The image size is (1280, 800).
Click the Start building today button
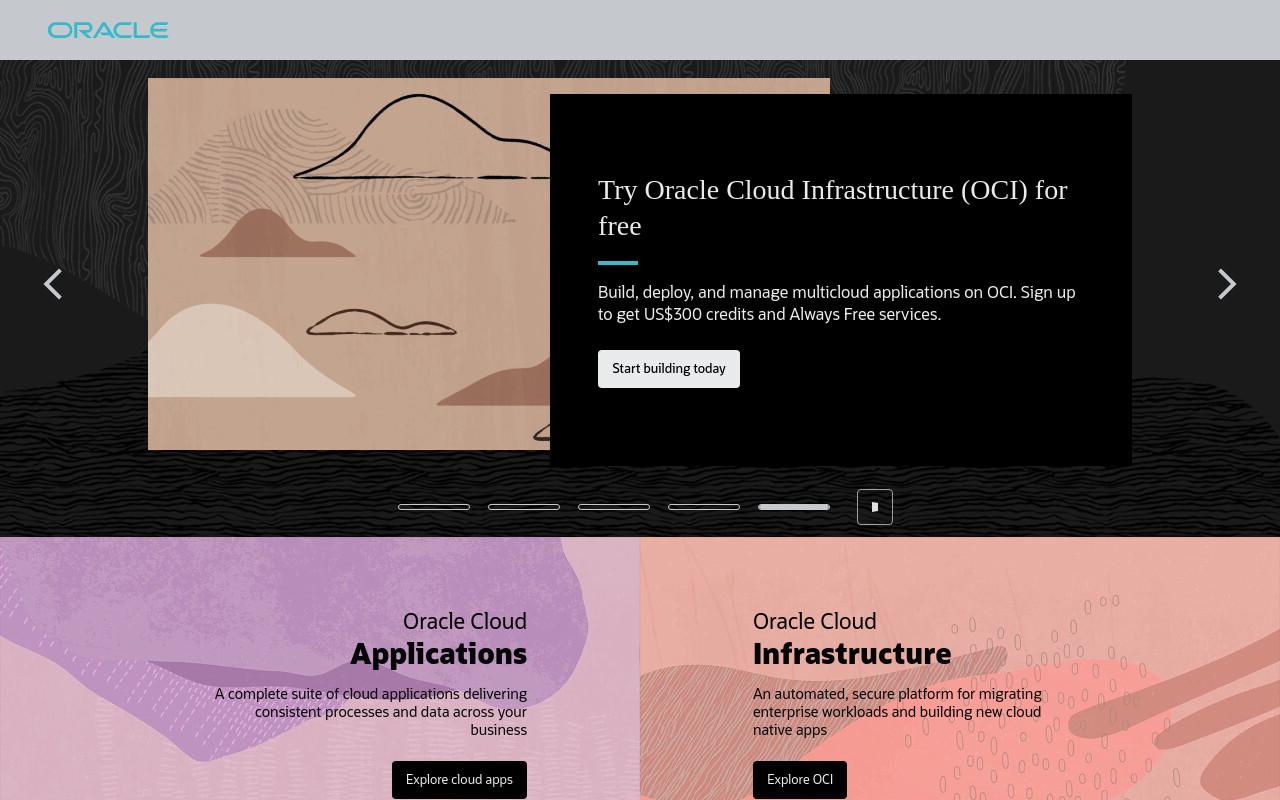[669, 369]
